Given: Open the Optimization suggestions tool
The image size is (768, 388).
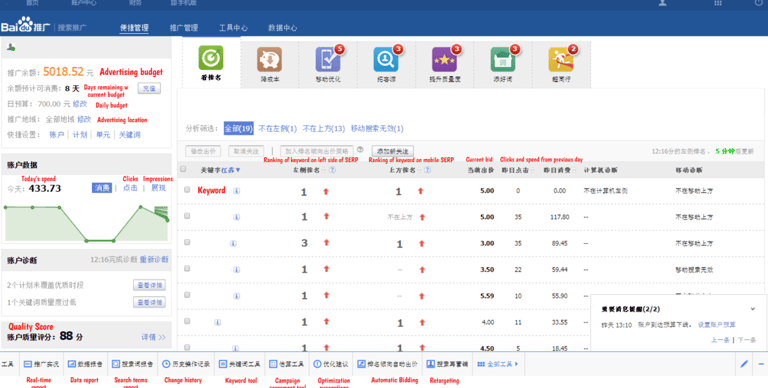Looking at the screenshot, I should click(x=331, y=364).
